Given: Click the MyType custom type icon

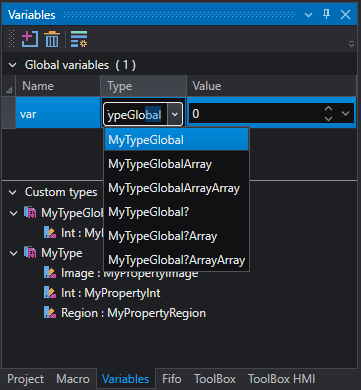Looking at the screenshot, I should pos(30,253).
